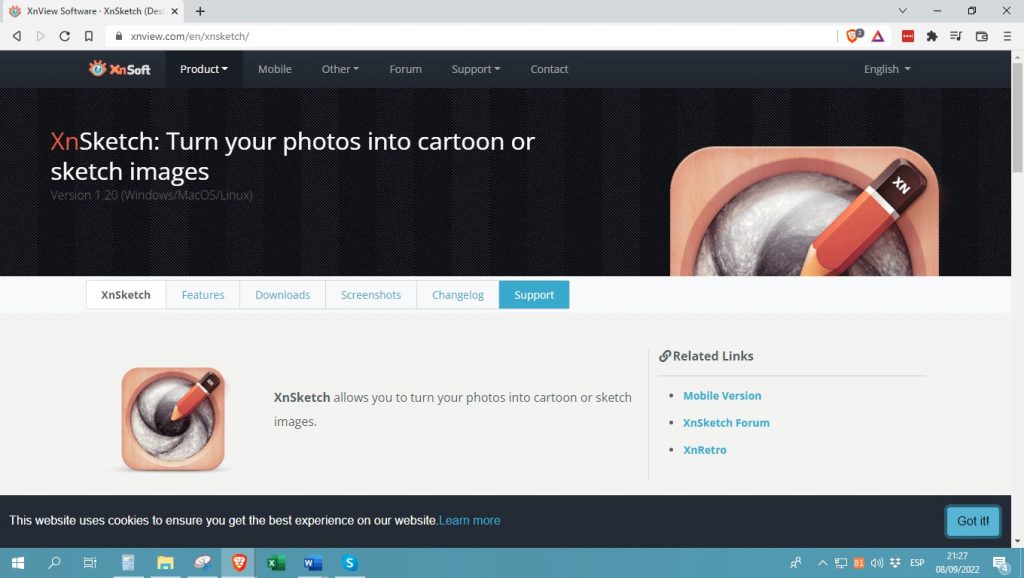Click the Got it! cookie button
Viewport: 1024px width, 578px height.
tap(973, 521)
